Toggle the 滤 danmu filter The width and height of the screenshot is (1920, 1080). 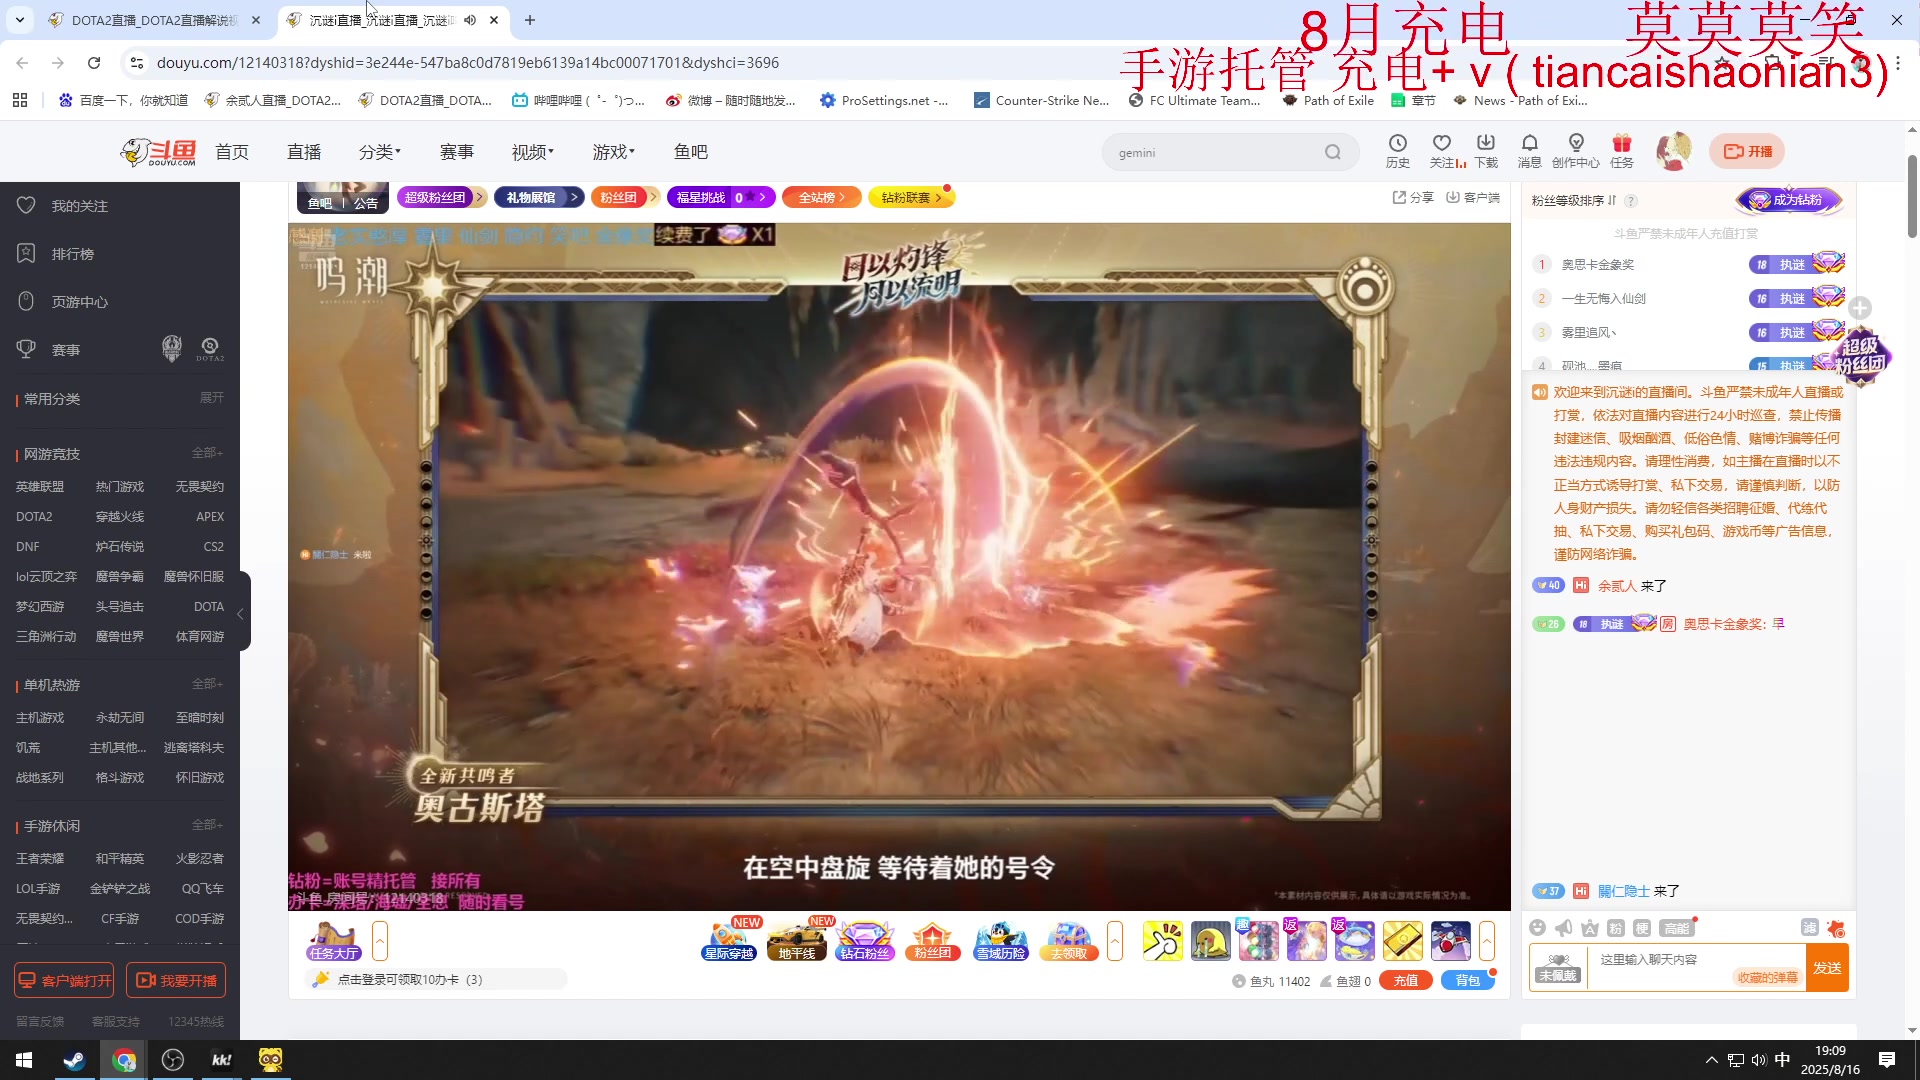click(1810, 928)
